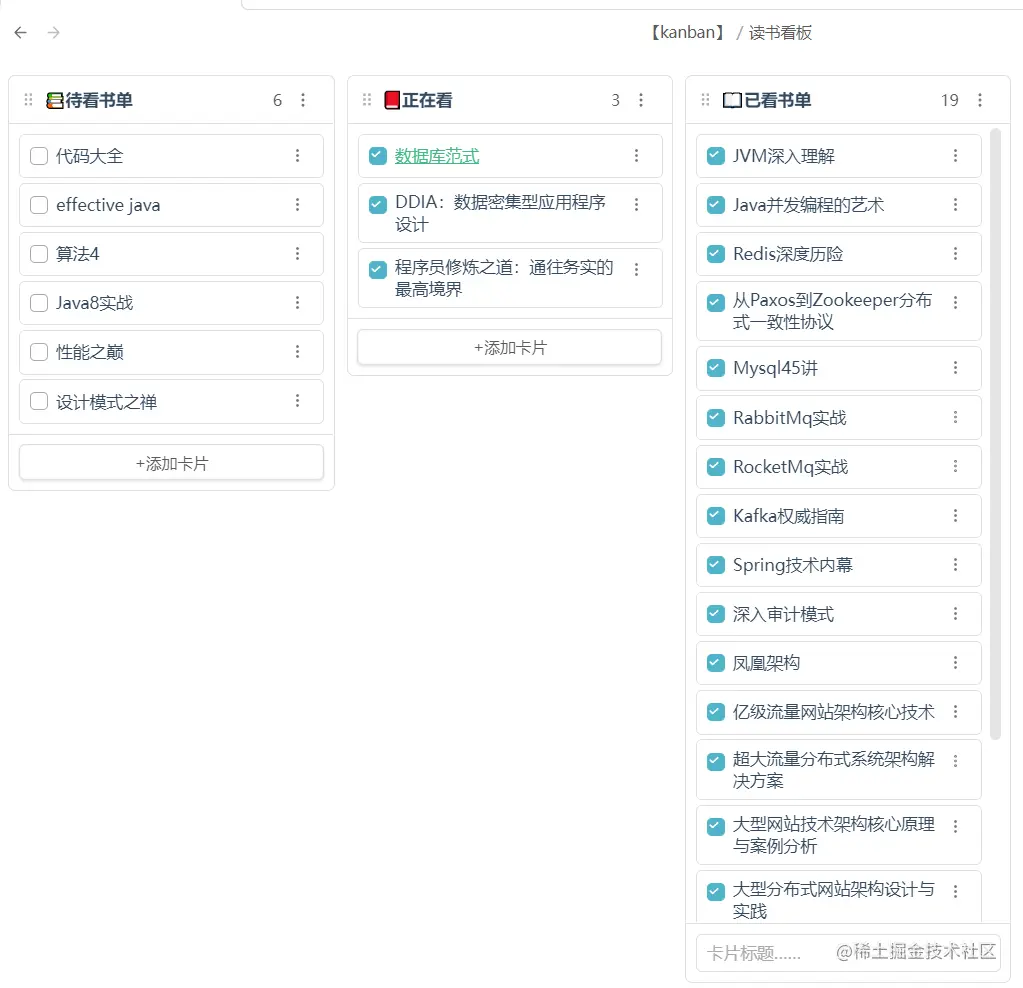Screen dimensions: 1023x988
Task: Open options for the 从Paxos到Zookeeper card
Action: pos(955,302)
